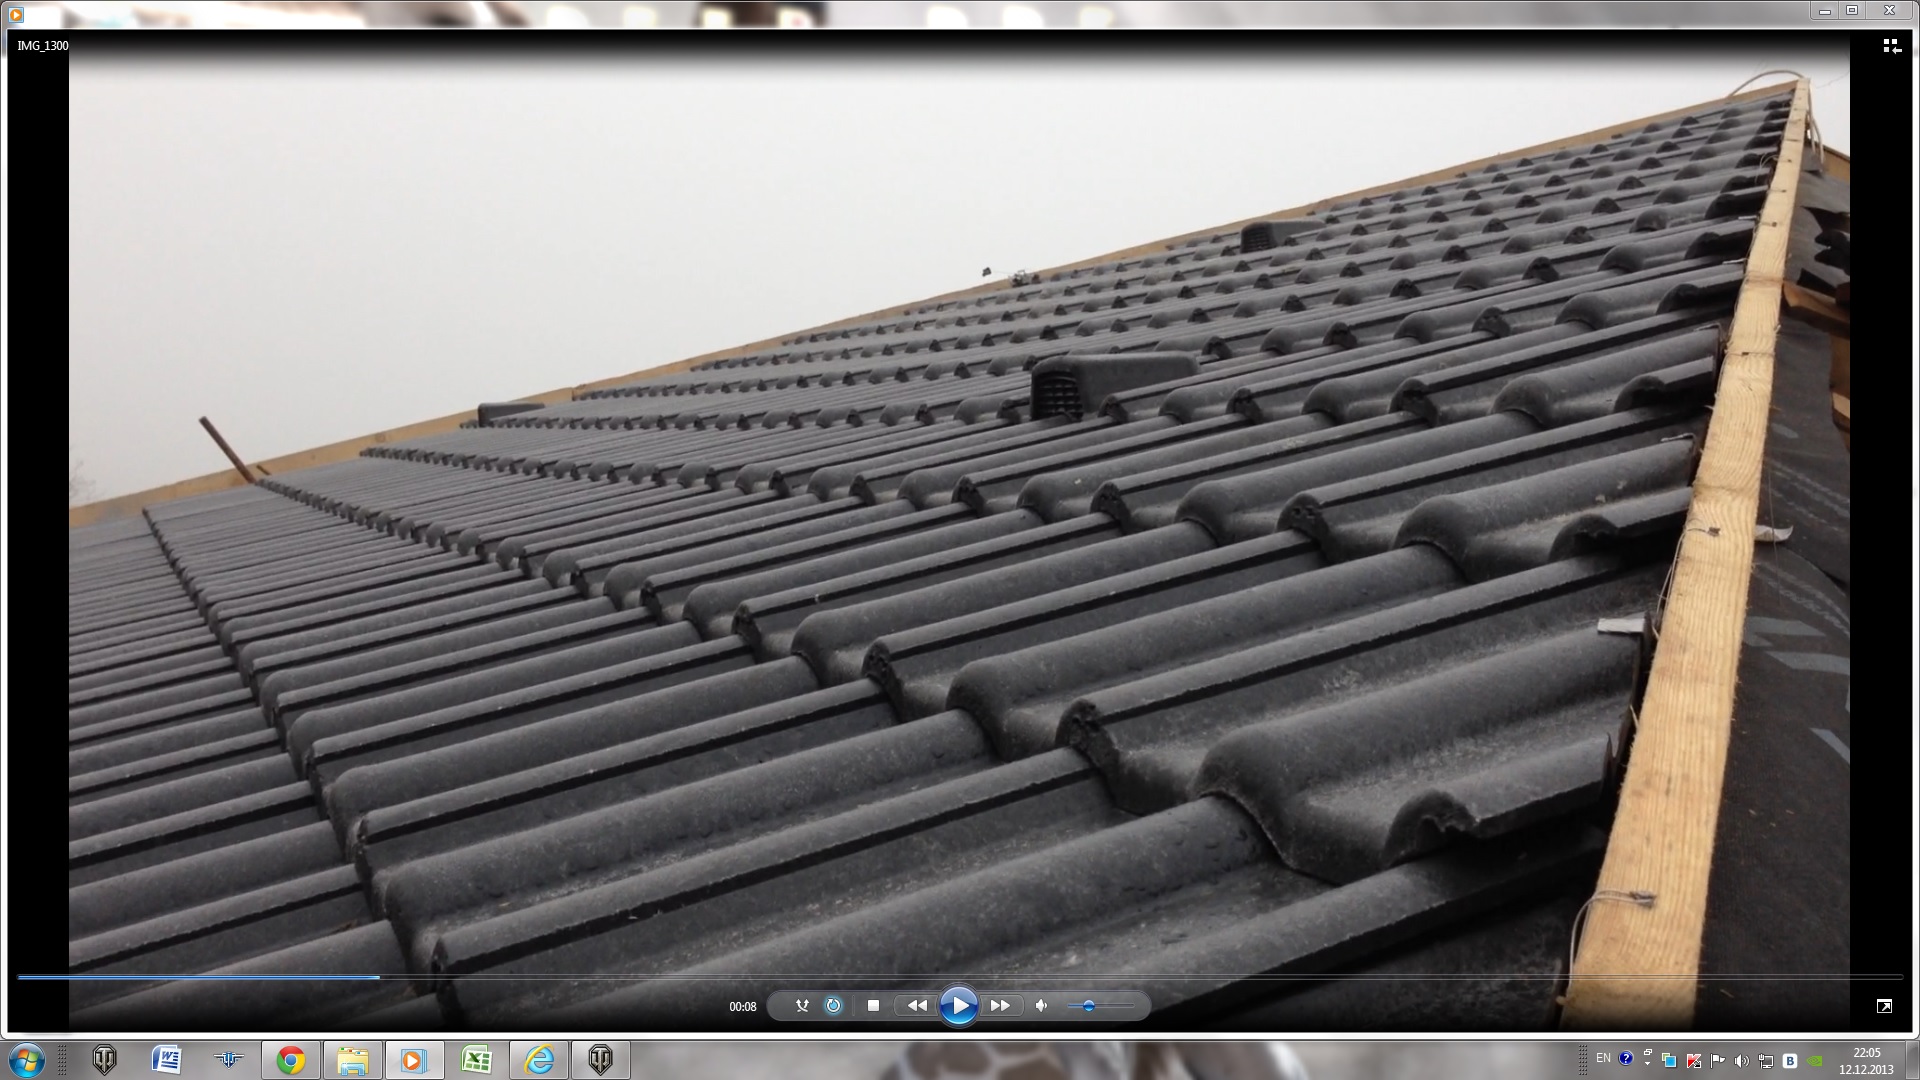
Task: Select Windows Media Player taskbar button
Action: (x=415, y=1060)
